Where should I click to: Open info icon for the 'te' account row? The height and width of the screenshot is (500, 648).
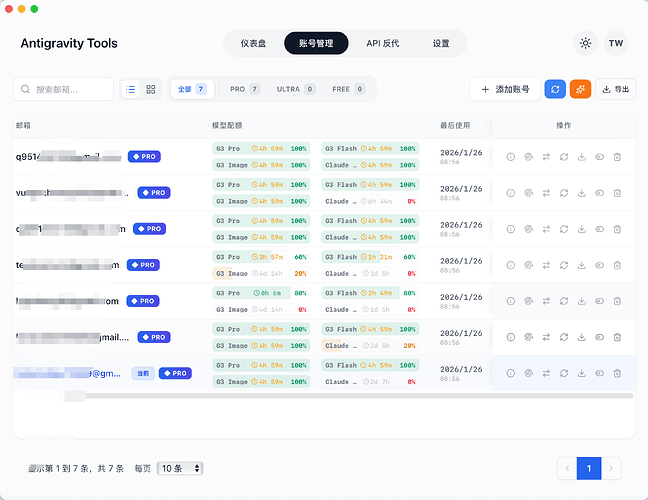tap(511, 265)
